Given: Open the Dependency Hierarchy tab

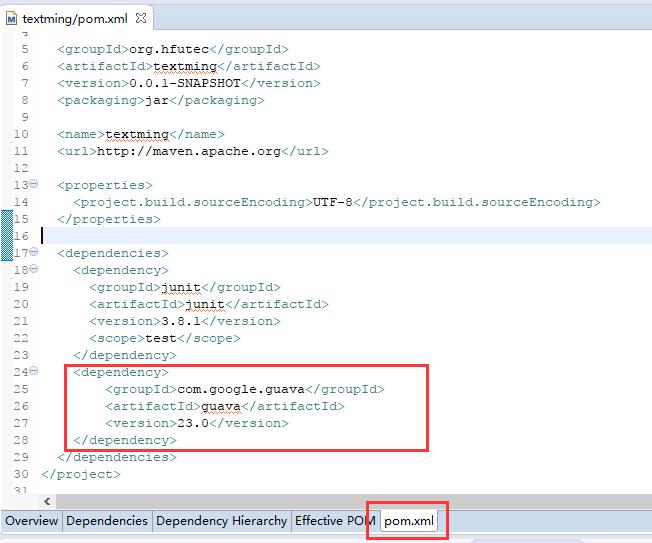Looking at the screenshot, I should coord(222,521).
